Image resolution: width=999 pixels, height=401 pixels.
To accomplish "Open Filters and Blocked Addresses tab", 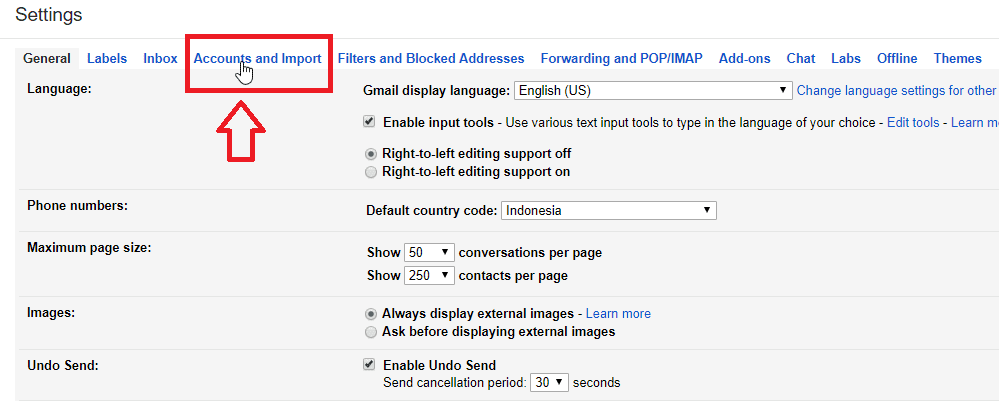I will (431, 59).
